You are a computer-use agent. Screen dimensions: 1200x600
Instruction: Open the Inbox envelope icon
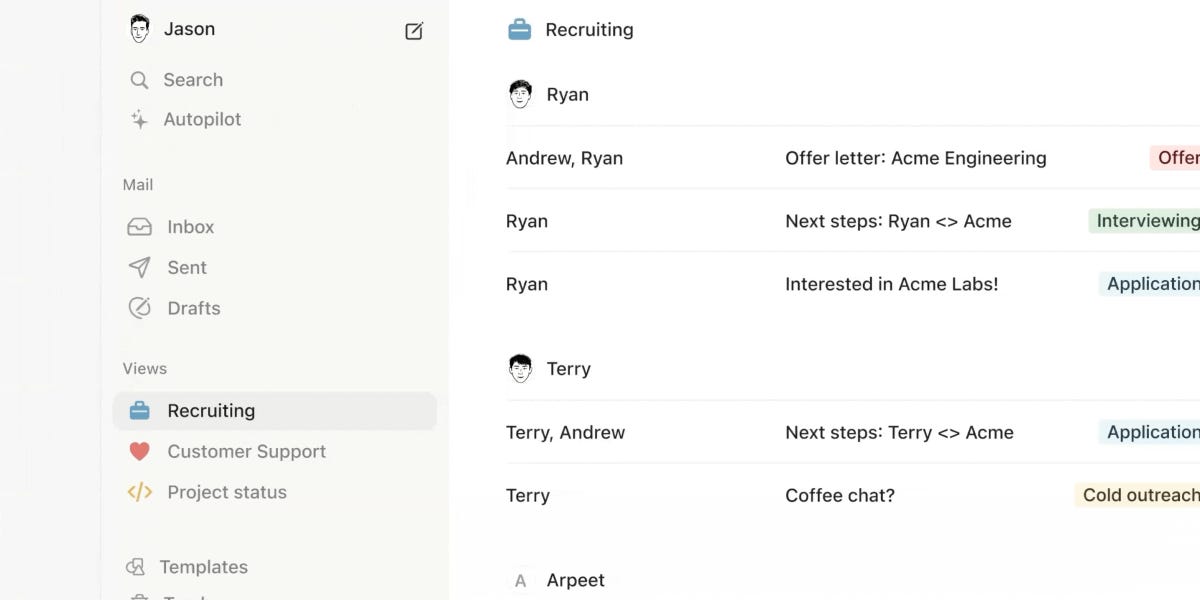pyautogui.click(x=139, y=227)
